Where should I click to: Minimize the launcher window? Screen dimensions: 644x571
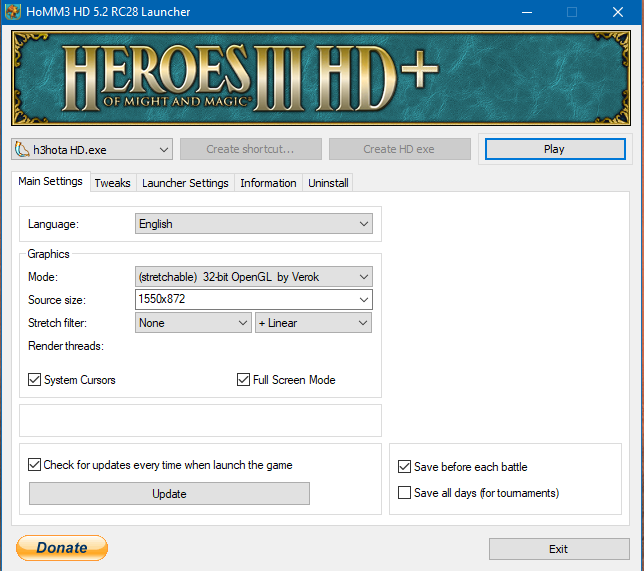click(x=527, y=12)
